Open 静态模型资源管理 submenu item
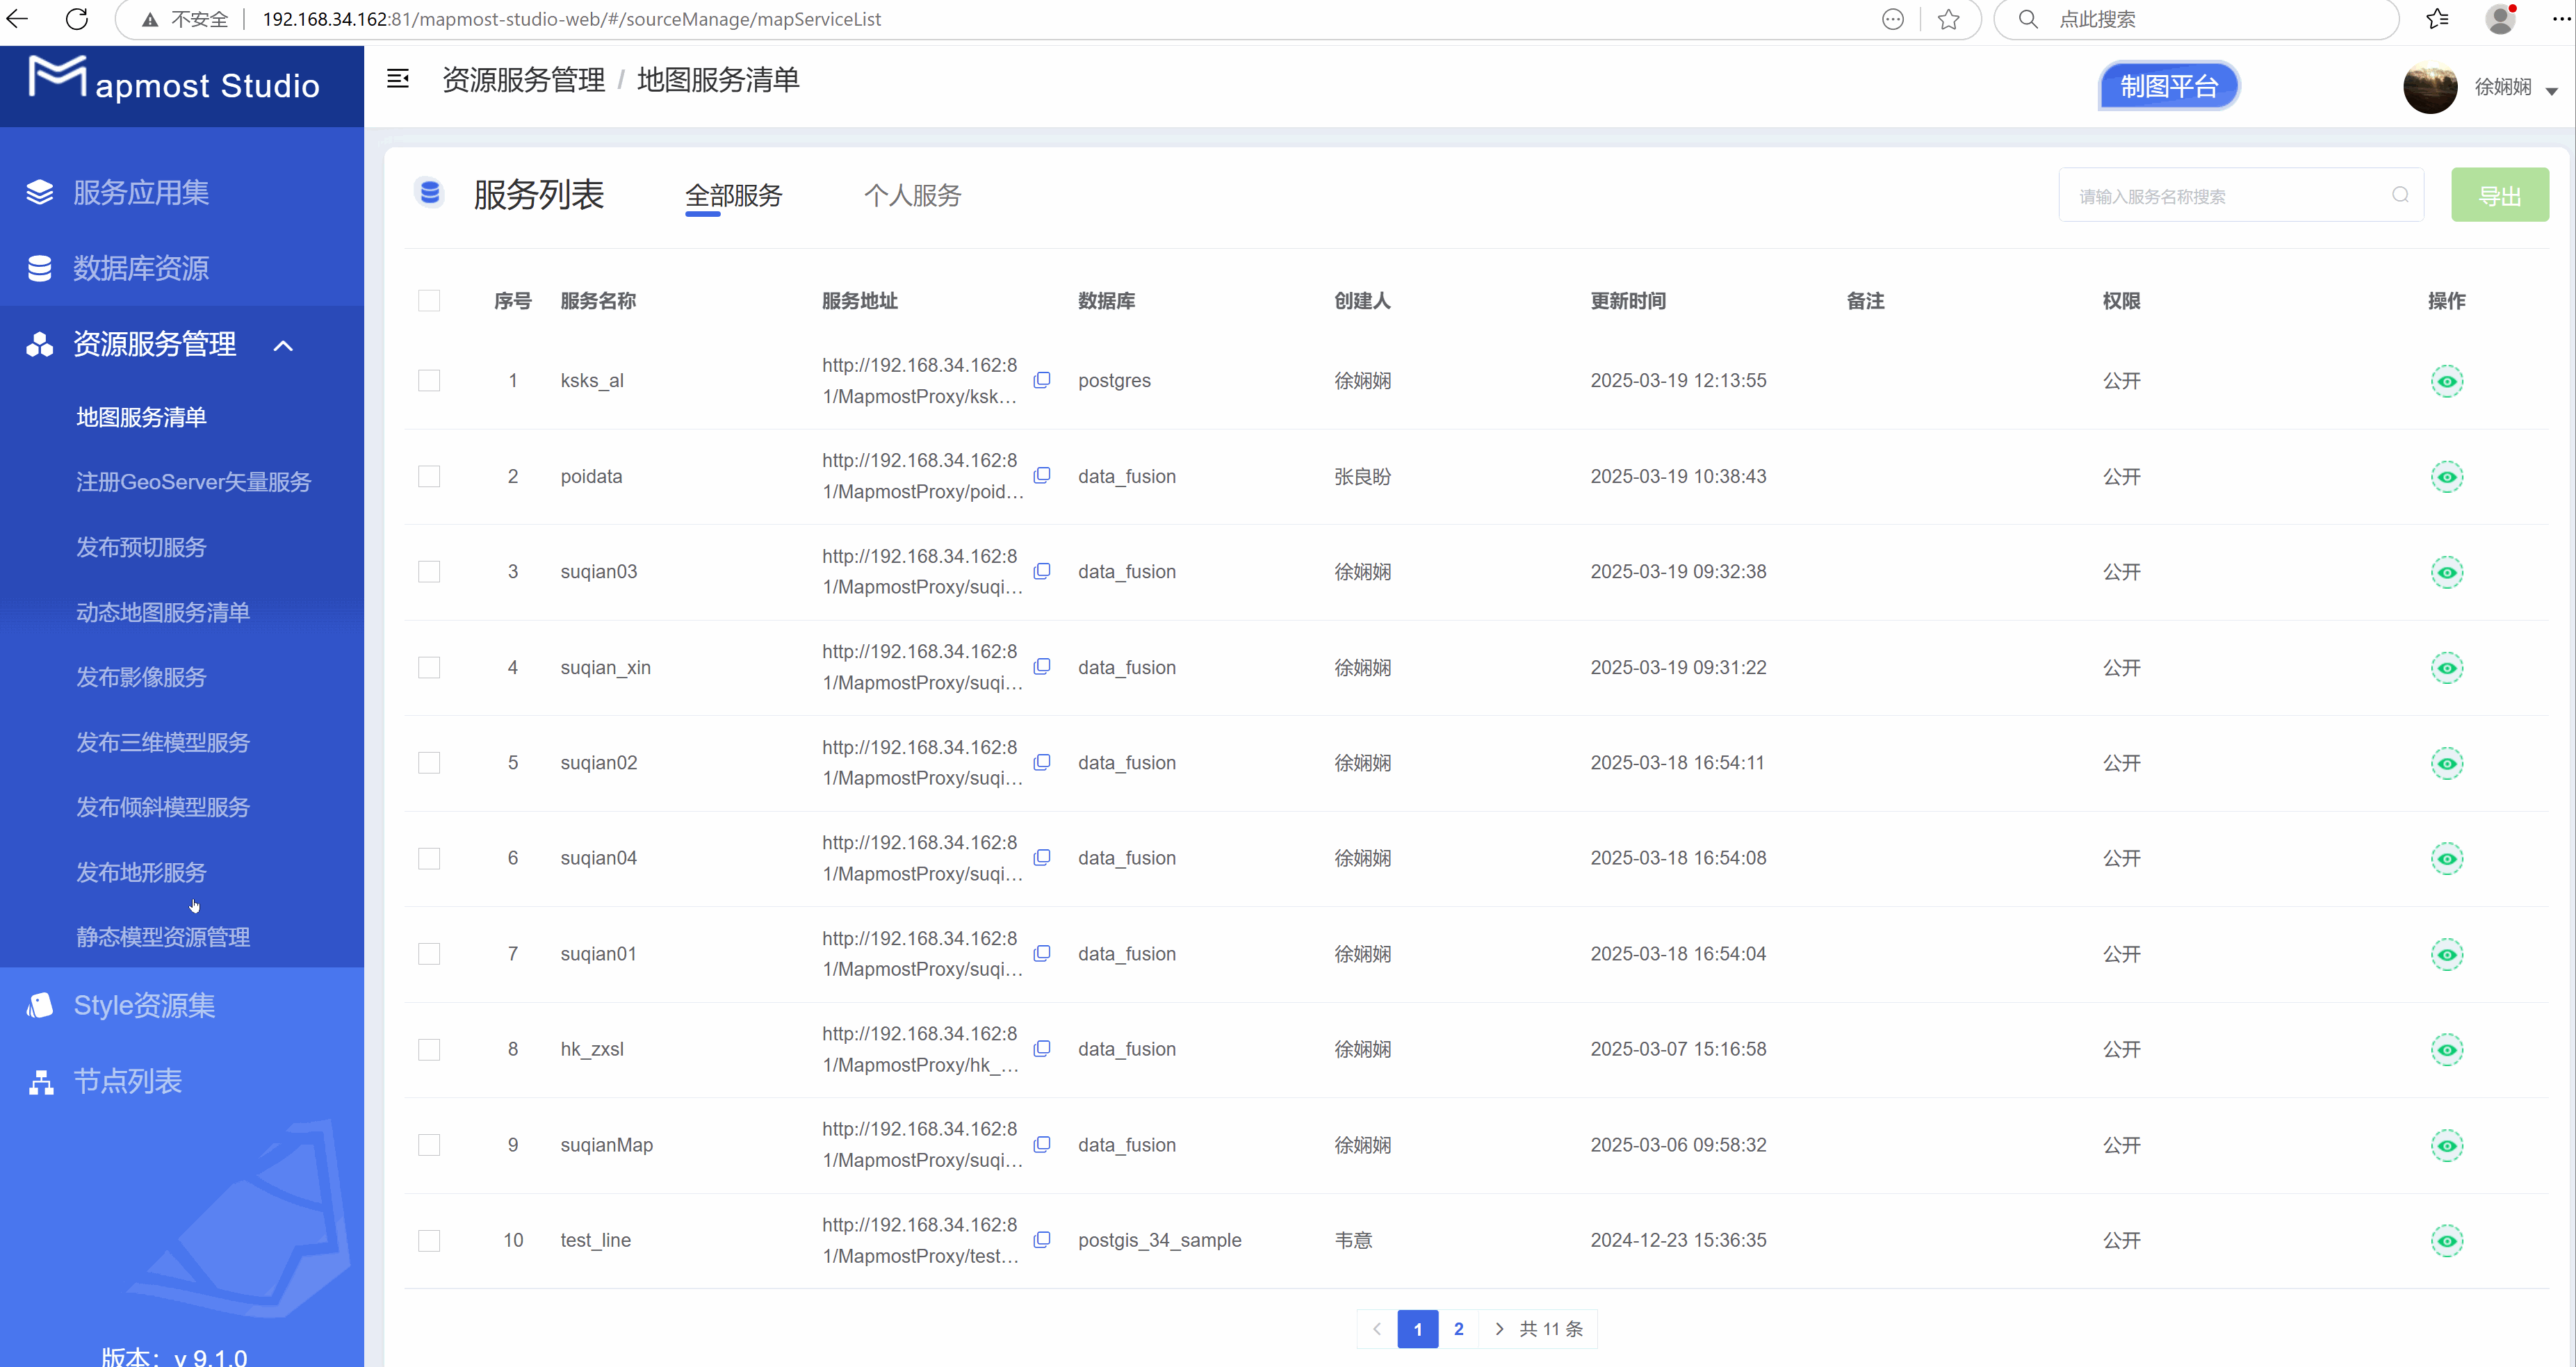The width and height of the screenshot is (2576, 1367). click(163, 937)
